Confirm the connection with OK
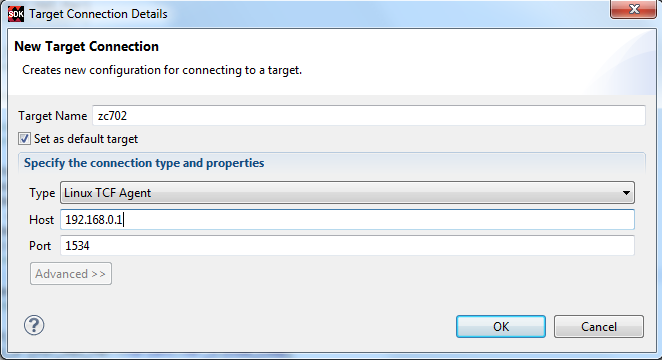662x360 pixels. (x=501, y=327)
